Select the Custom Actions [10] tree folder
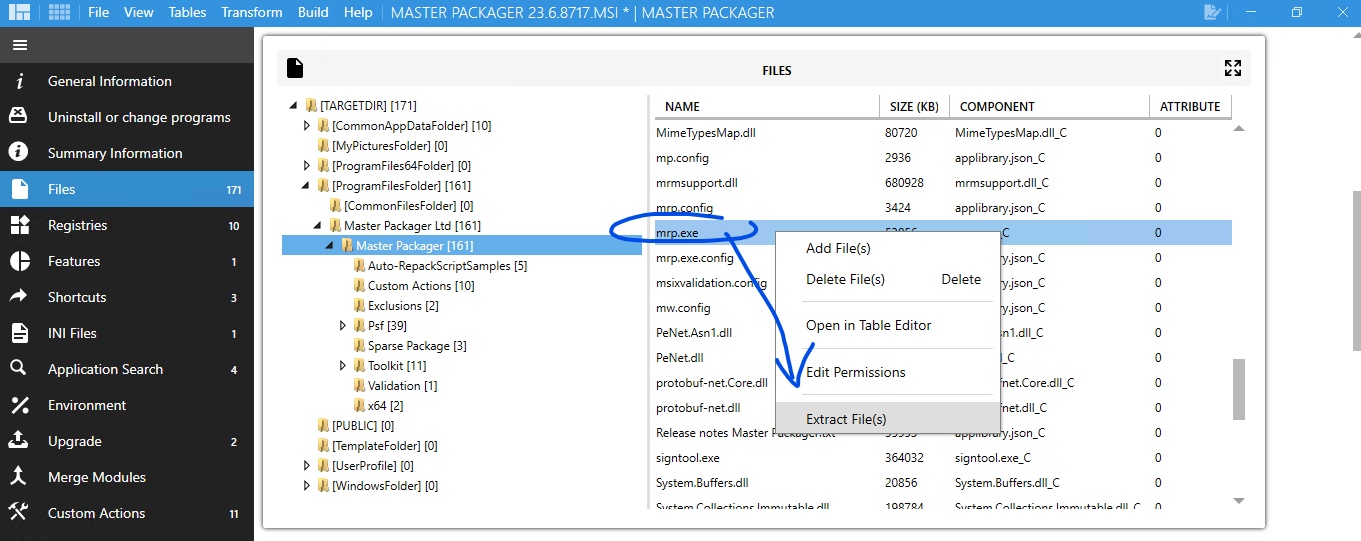The image size is (1361, 541). pyautogui.click(x=421, y=285)
